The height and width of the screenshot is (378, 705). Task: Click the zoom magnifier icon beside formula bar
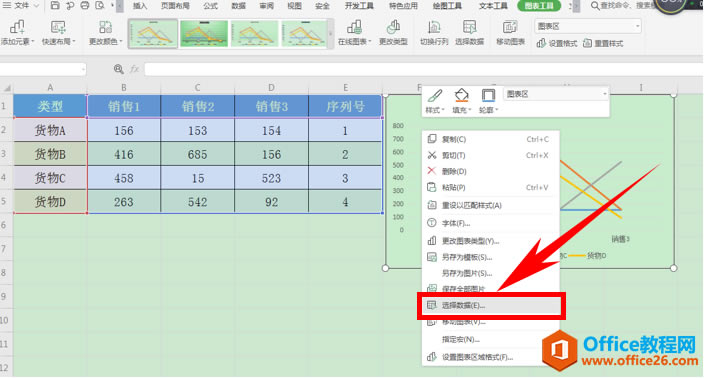(119, 69)
